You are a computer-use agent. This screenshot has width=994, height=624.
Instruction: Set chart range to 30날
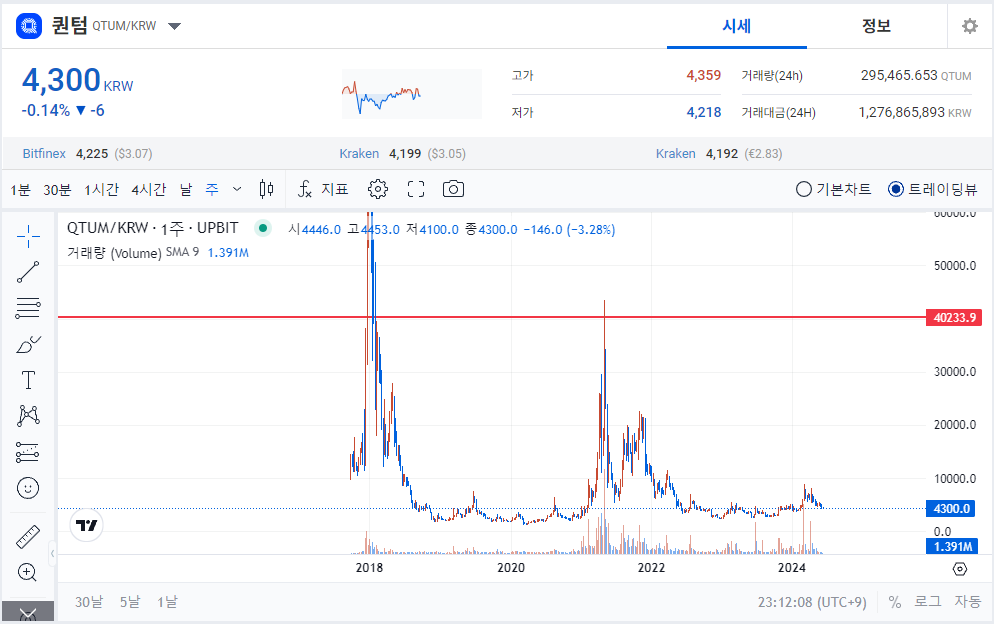[89, 602]
